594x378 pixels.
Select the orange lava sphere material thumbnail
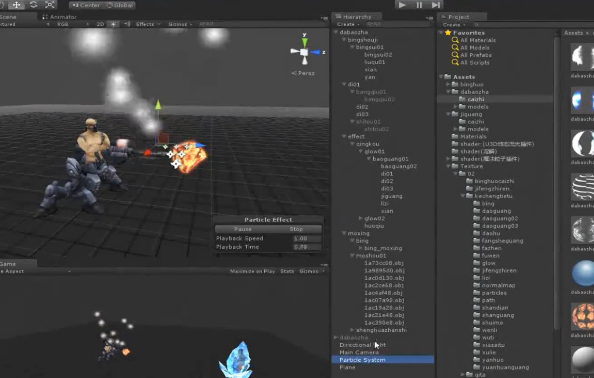[583, 317]
